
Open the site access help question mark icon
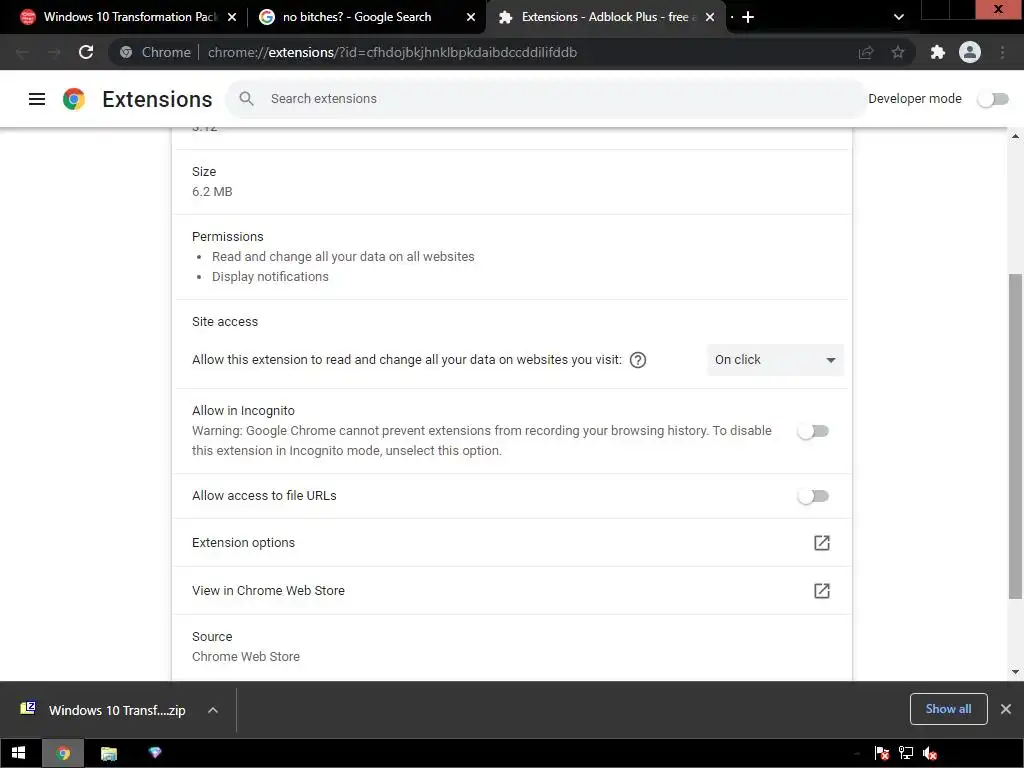638,360
